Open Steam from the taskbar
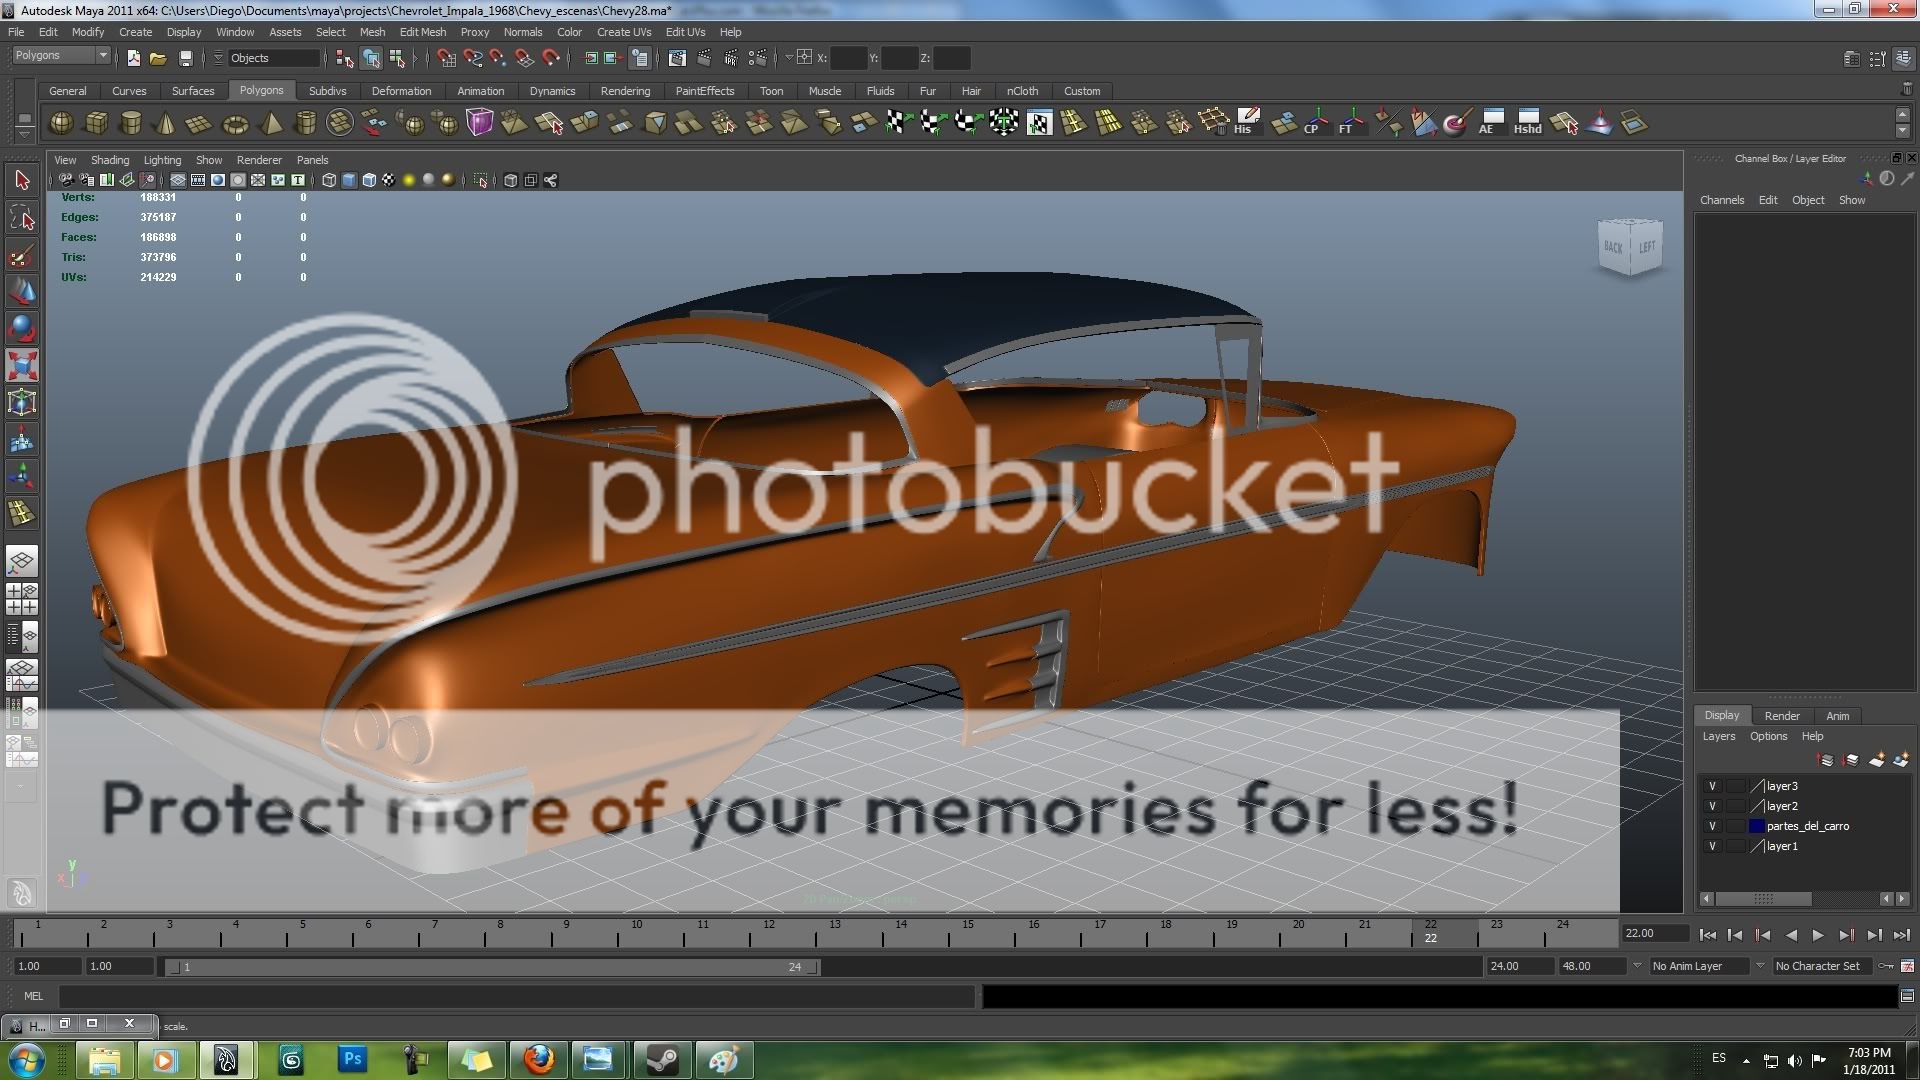The image size is (1920, 1080). coord(662,1059)
